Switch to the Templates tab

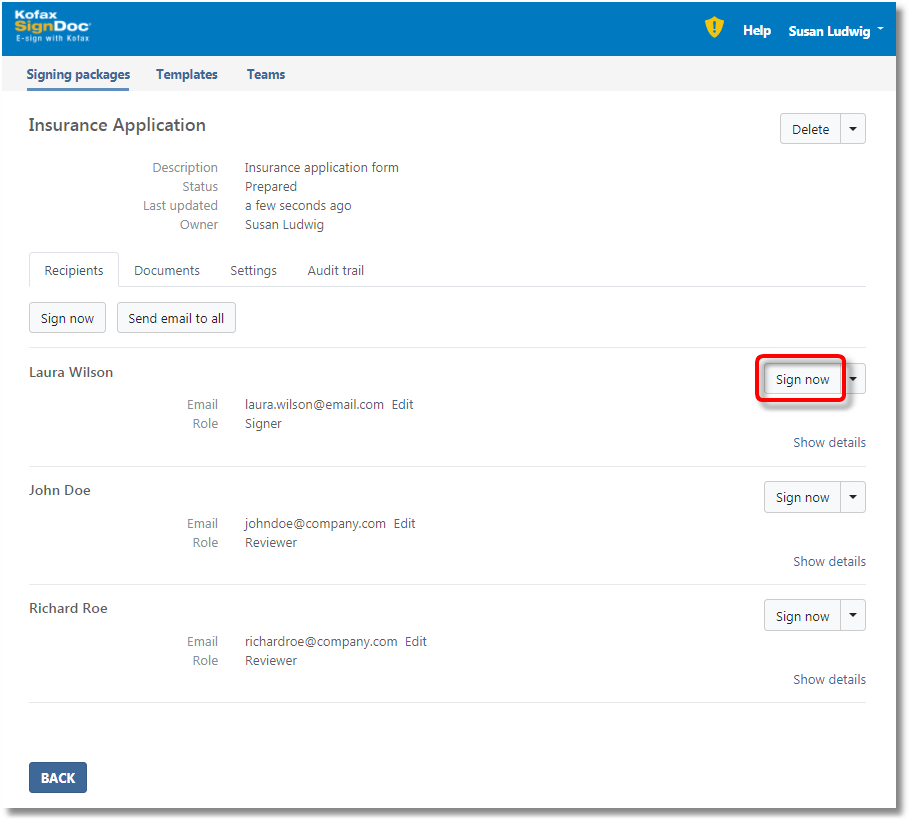tap(187, 74)
